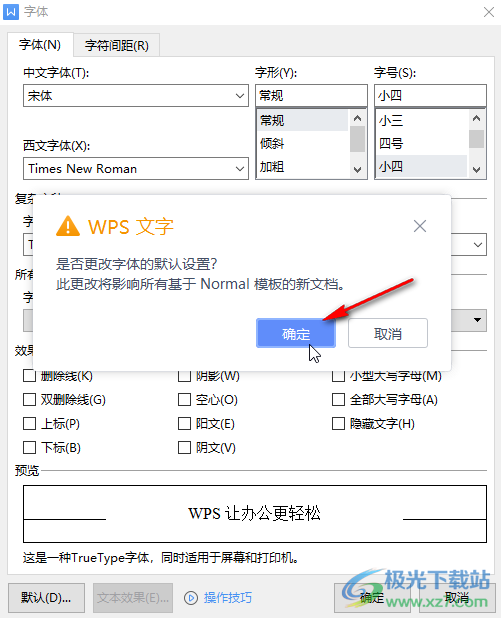The height and width of the screenshot is (618, 501).
Task: Enable the 隐藏文字(H) checkbox
Action: 339,424
